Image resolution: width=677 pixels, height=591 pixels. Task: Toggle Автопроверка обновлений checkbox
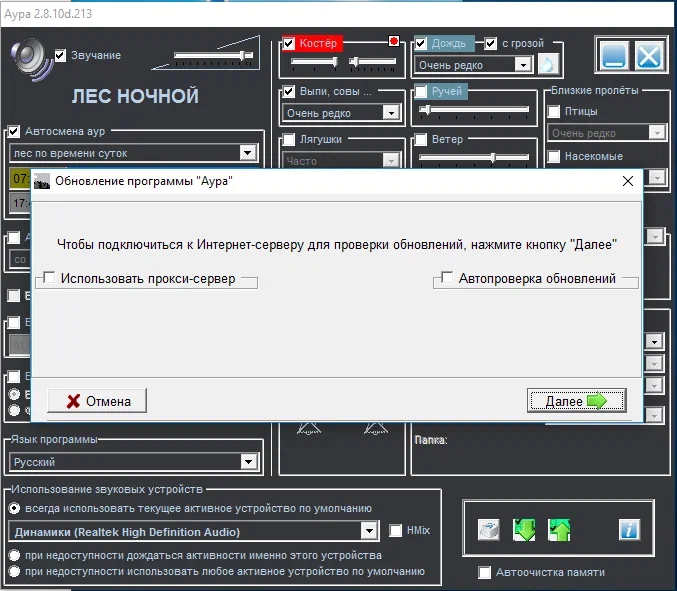447,278
